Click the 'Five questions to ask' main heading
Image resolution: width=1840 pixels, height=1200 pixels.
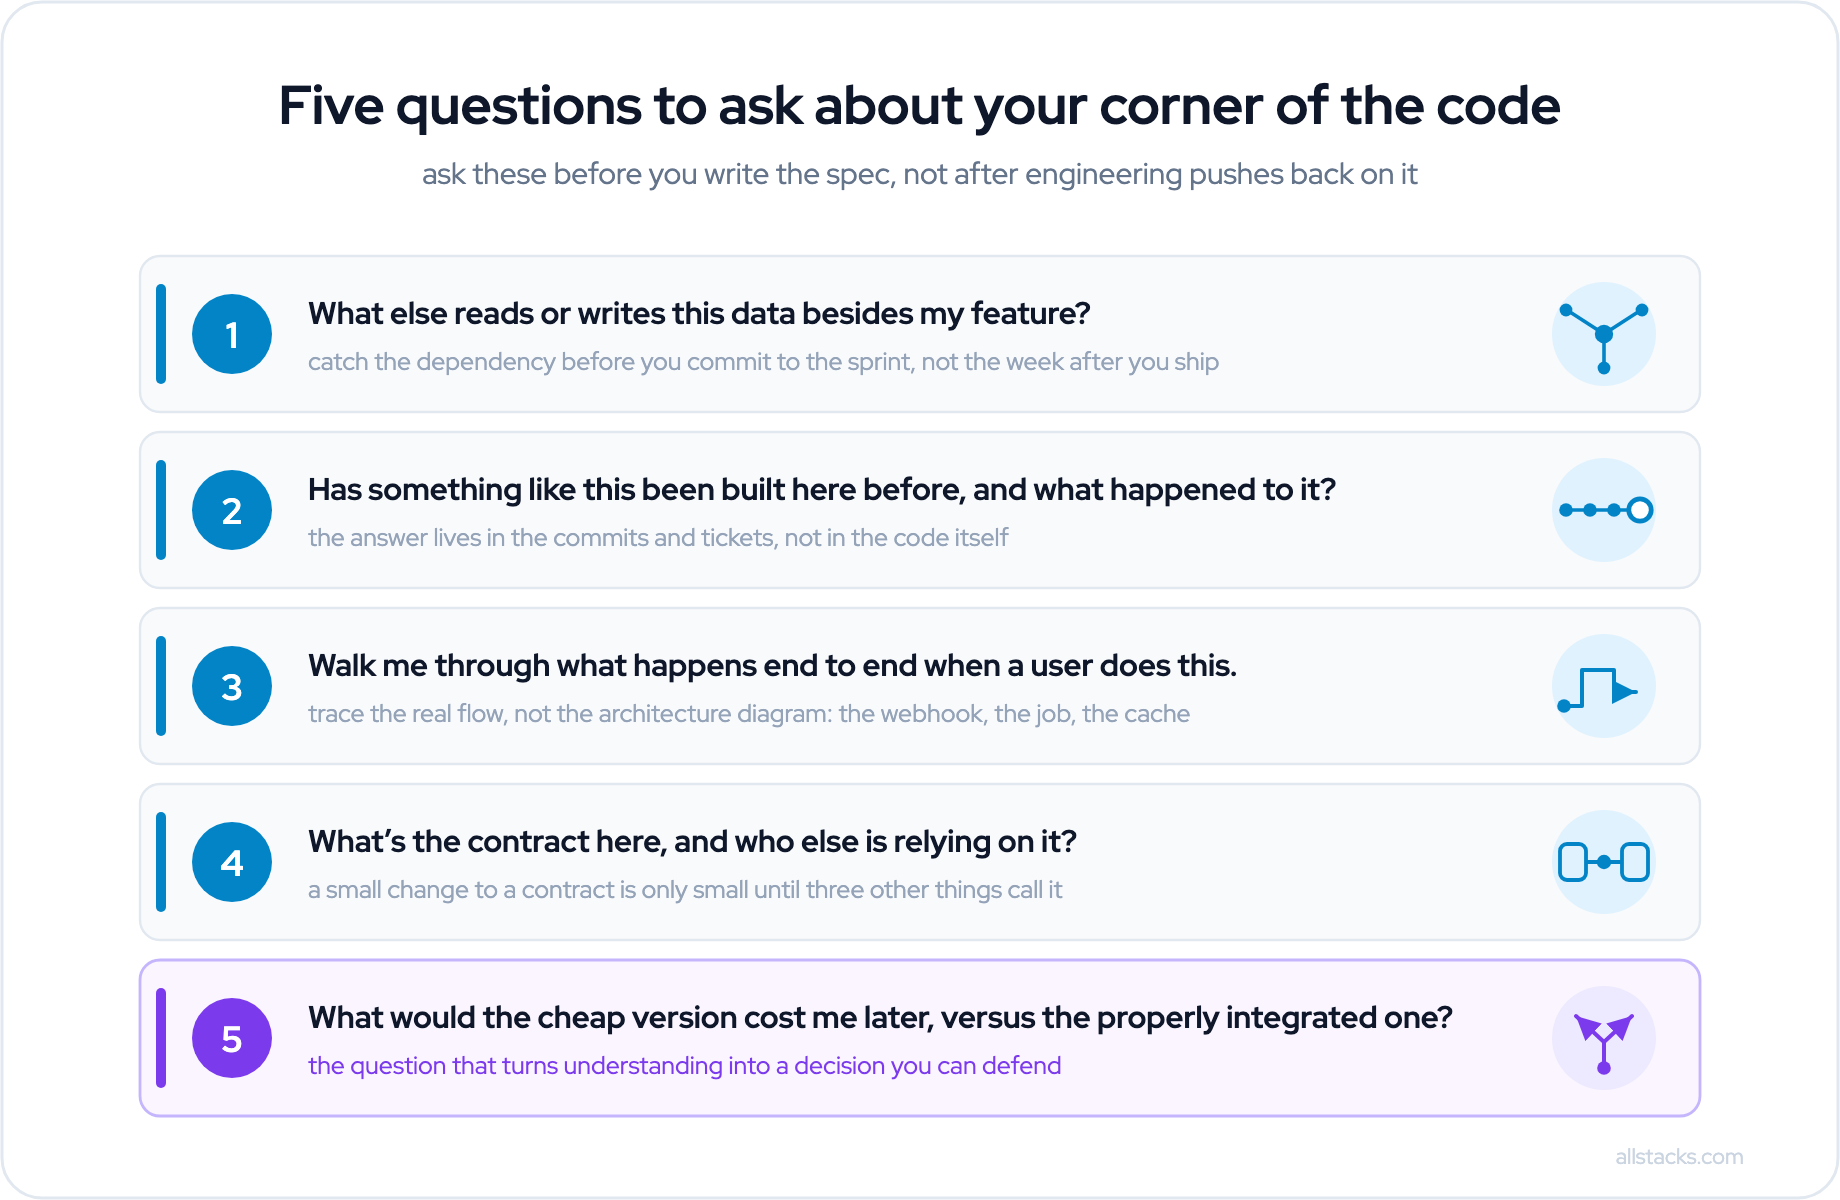[x=919, y=106]
